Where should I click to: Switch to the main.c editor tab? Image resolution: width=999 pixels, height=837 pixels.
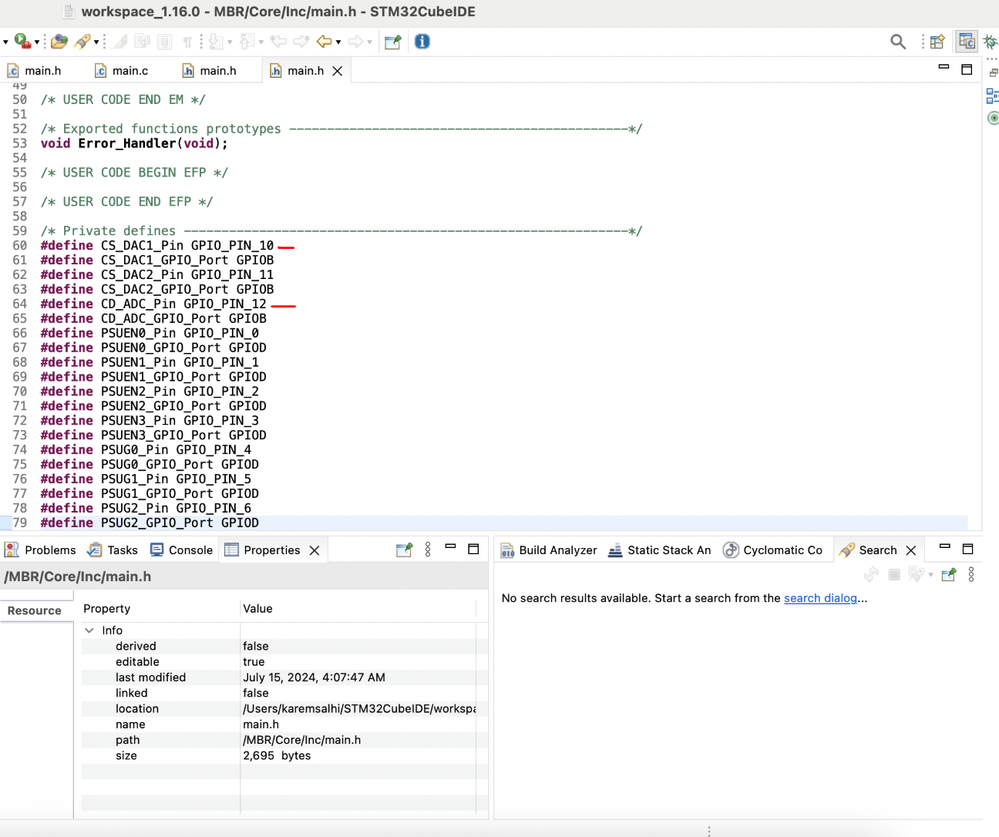coord(130,71)
